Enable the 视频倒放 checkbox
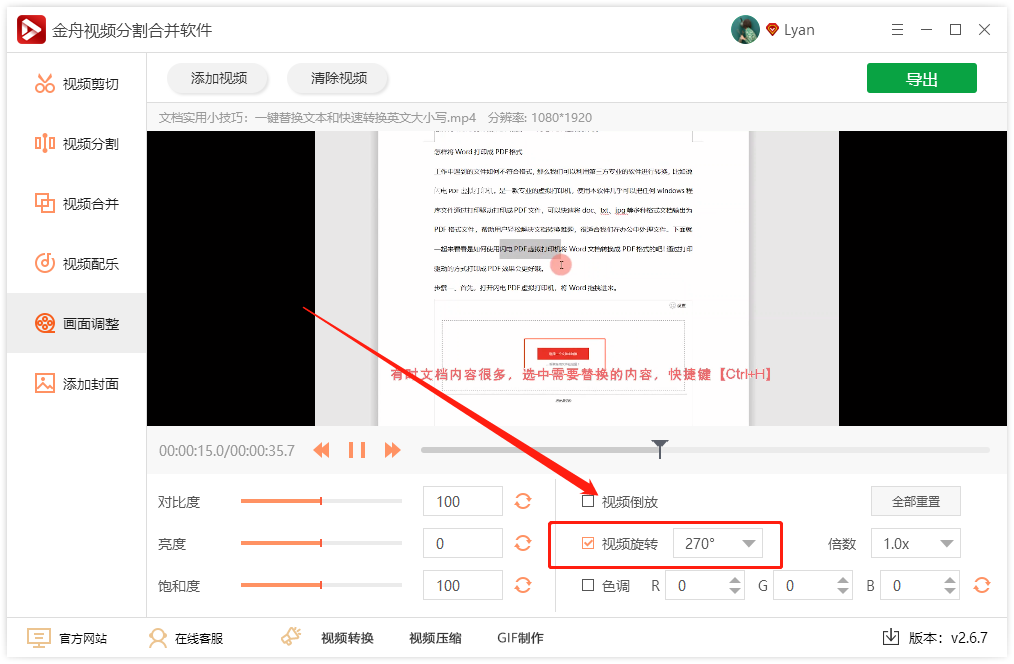The image size is (1014, 664). (x=588, y=501)
